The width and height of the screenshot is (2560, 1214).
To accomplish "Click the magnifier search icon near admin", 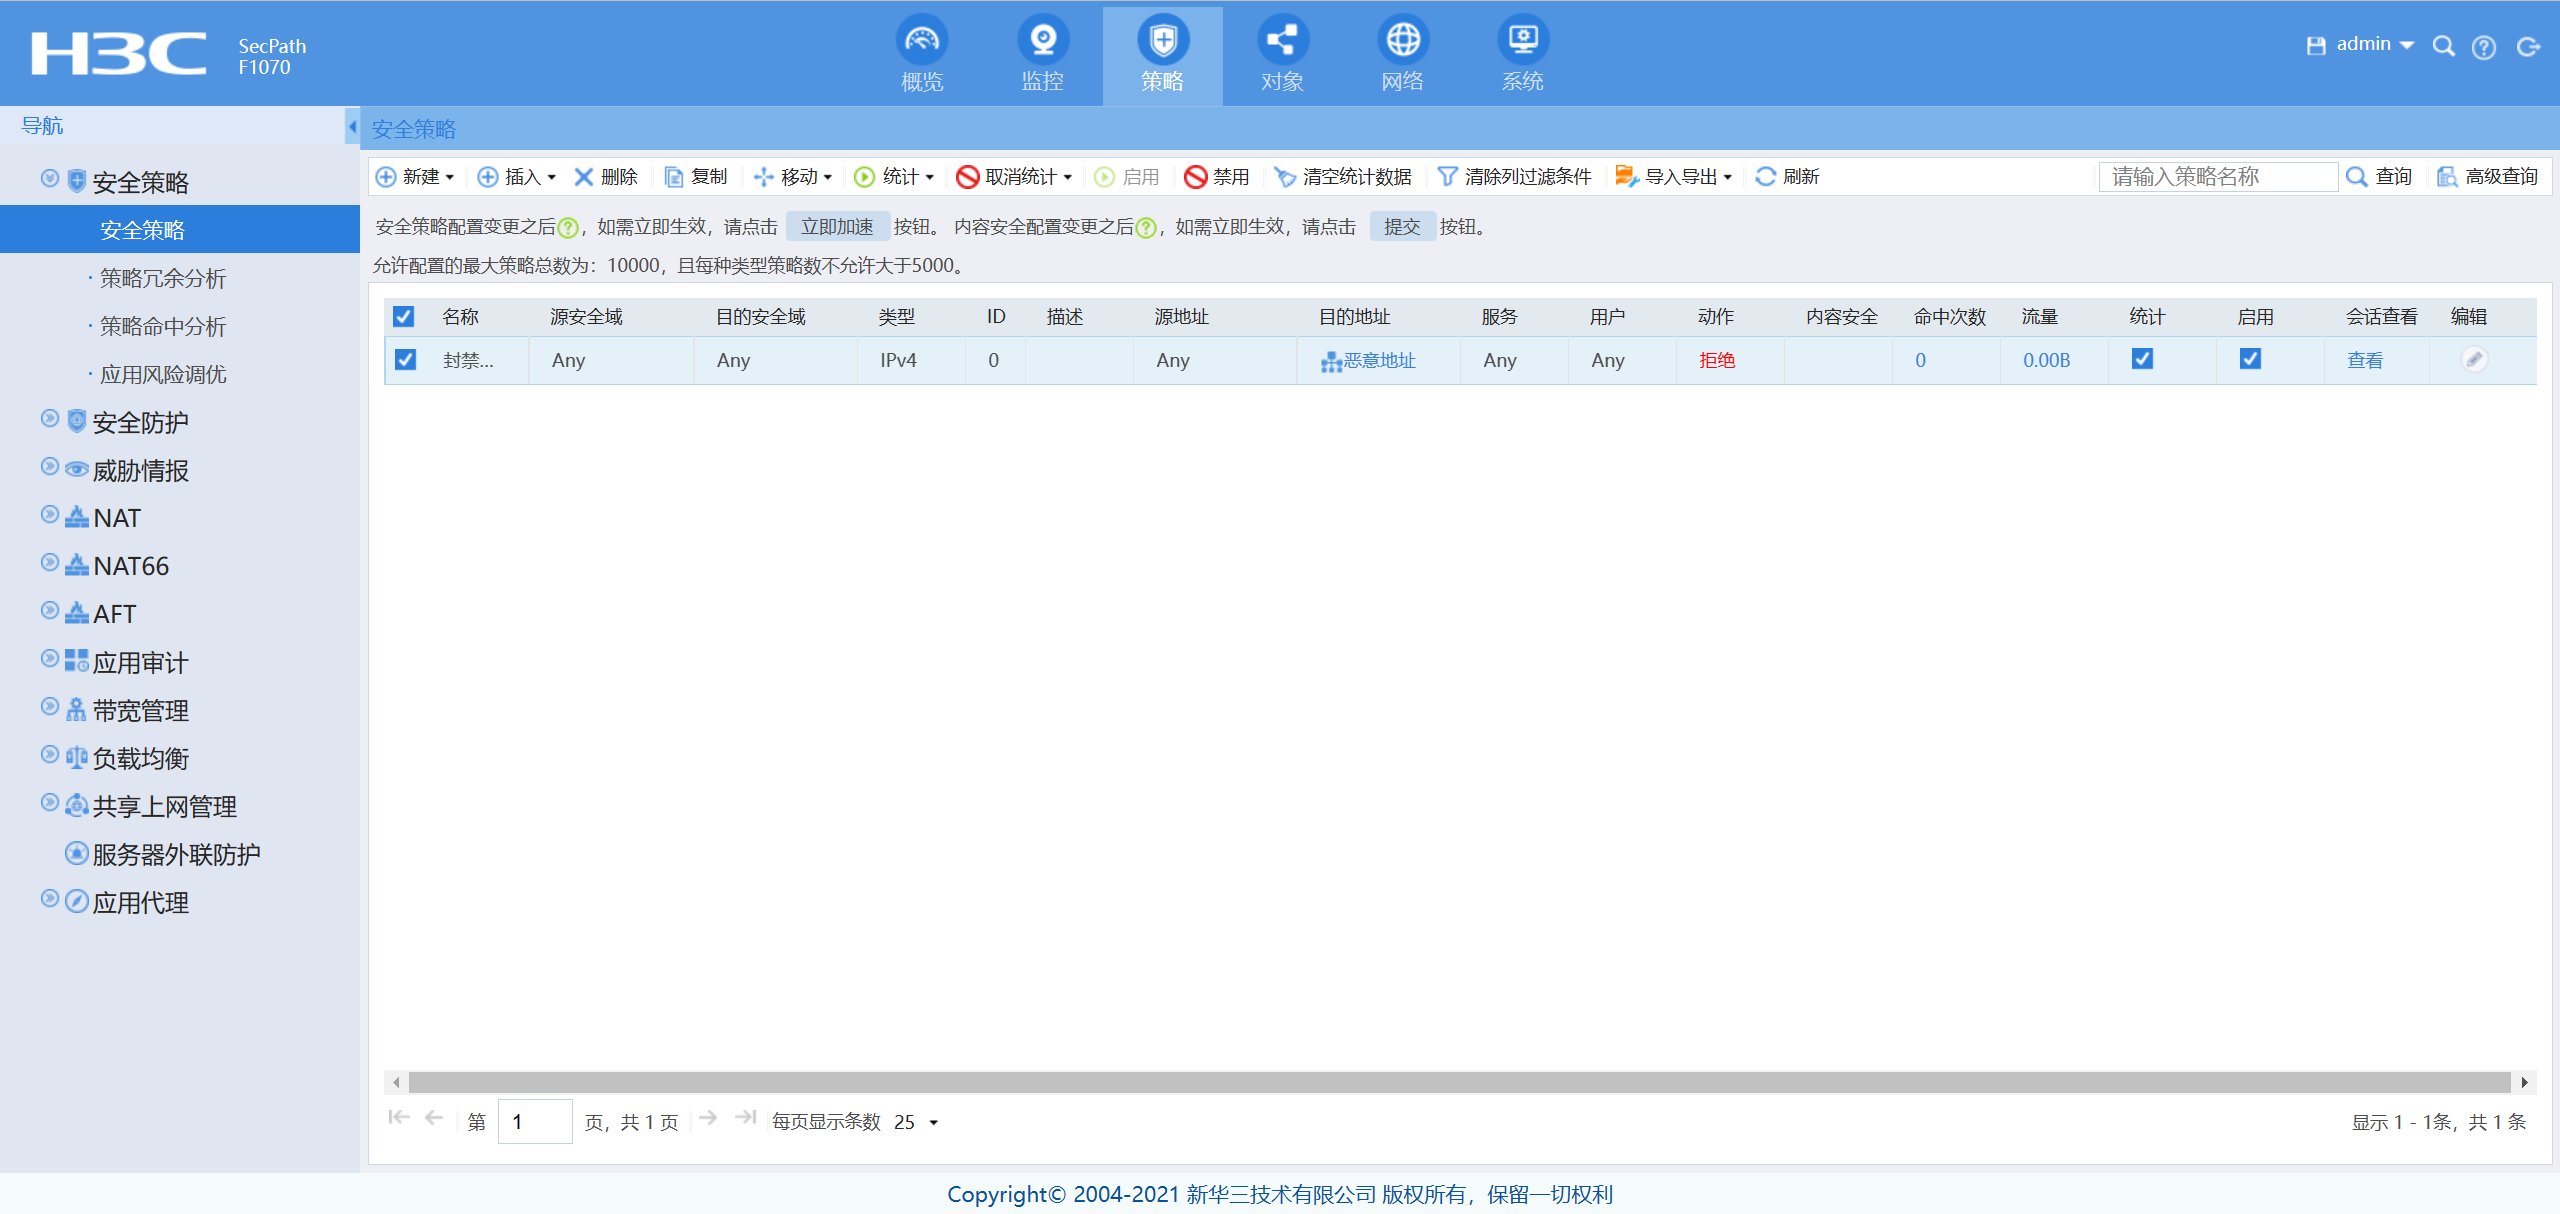I will 2443,46.
